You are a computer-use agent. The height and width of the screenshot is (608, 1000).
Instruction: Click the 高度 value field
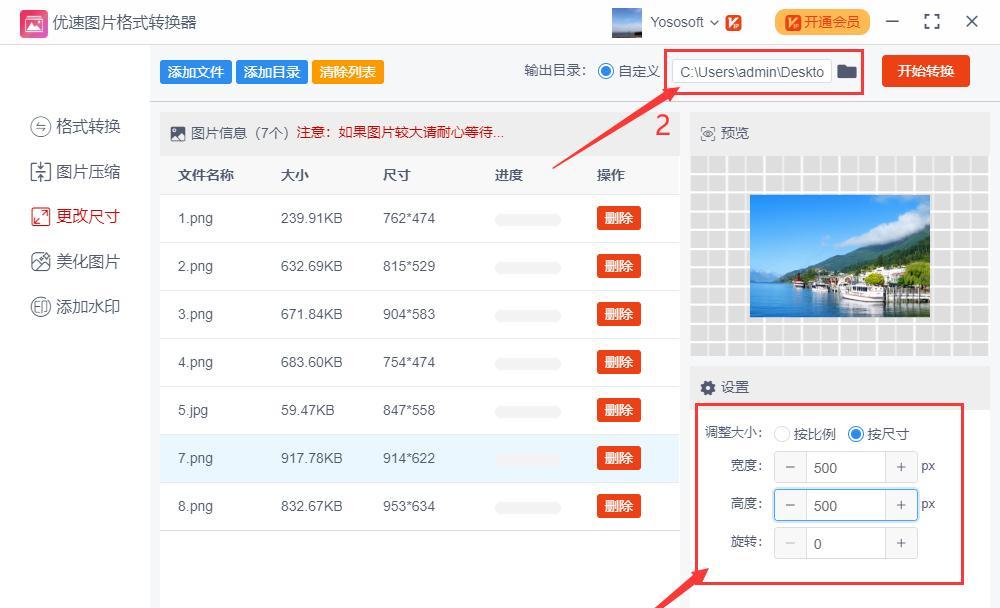[x=846, y=505]
